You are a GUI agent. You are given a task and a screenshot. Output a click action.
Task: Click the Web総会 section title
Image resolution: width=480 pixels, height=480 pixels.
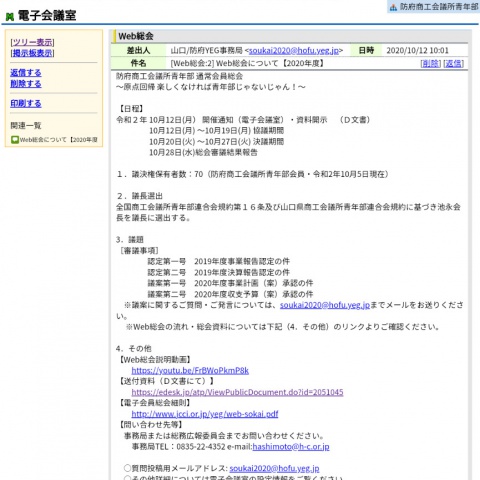[x=136, y=36]
